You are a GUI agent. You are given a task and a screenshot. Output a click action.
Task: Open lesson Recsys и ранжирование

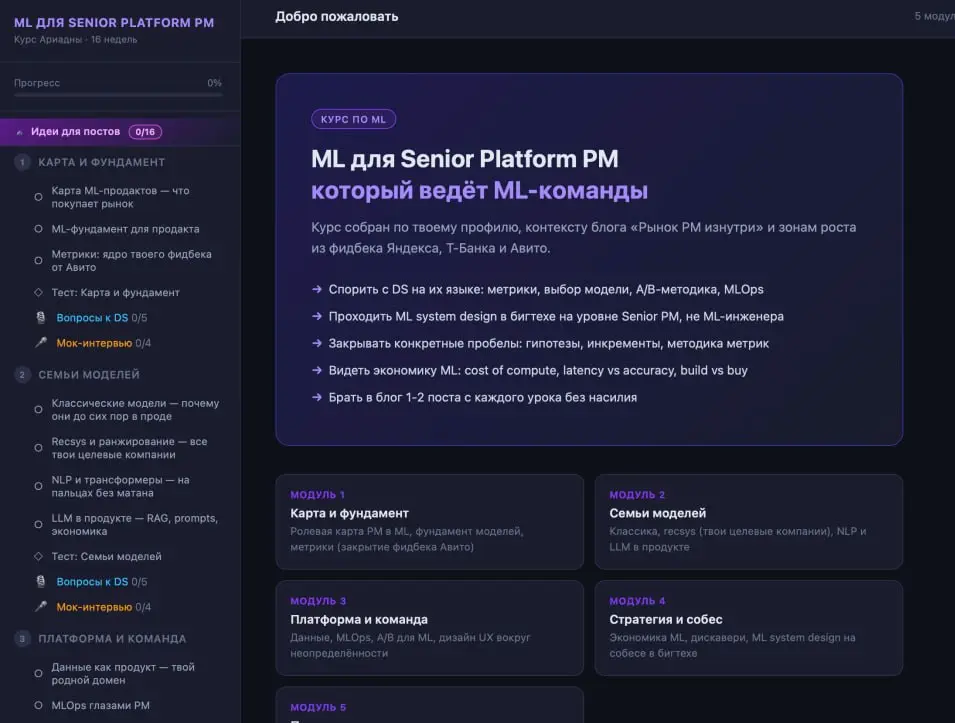[129, 448]
